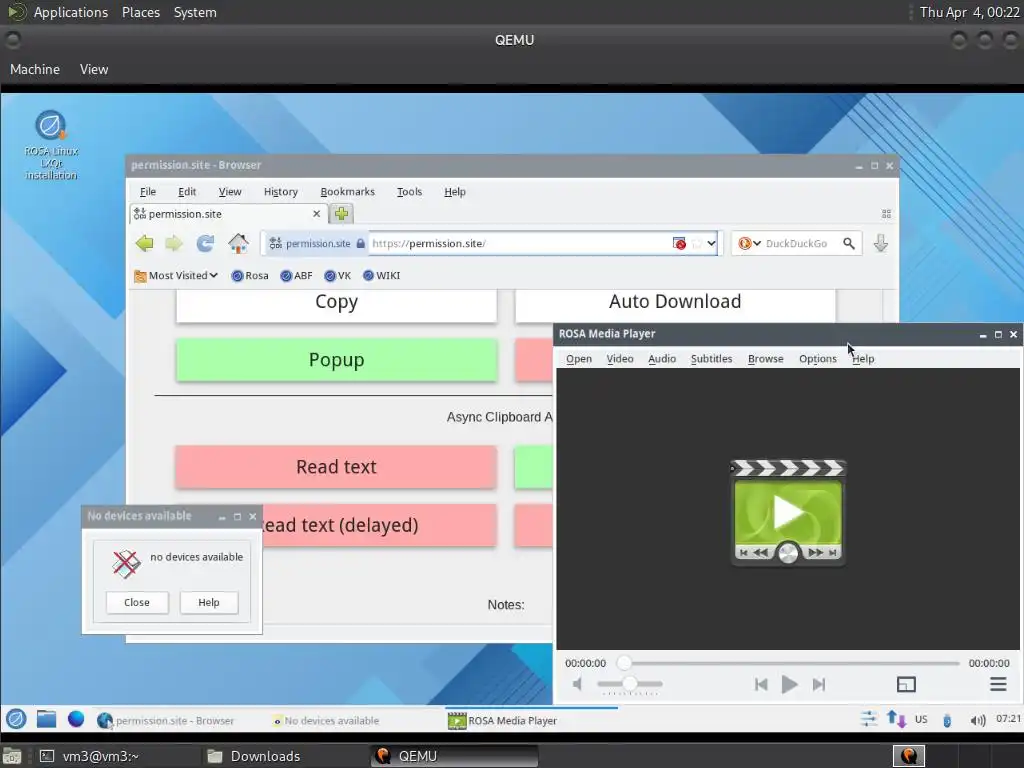Viewport: 1024px width, 768px height.
Task: Click the green Popup button
Action: pyautogui.click(x=336, y=360)
